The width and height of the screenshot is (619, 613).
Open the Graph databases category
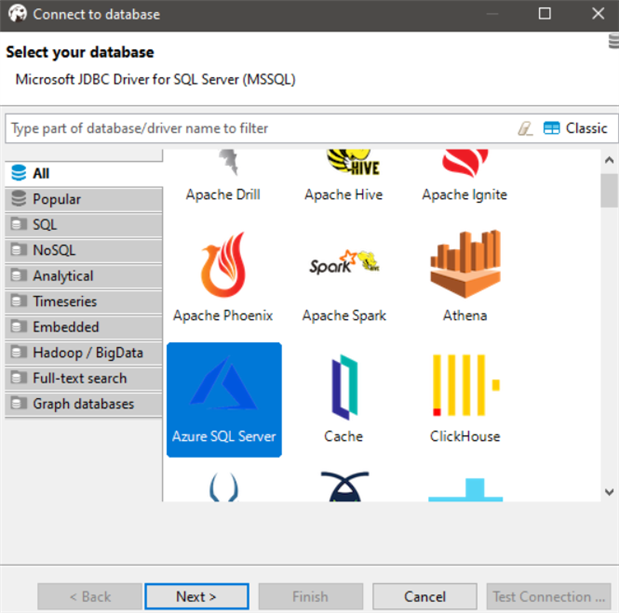83,404
